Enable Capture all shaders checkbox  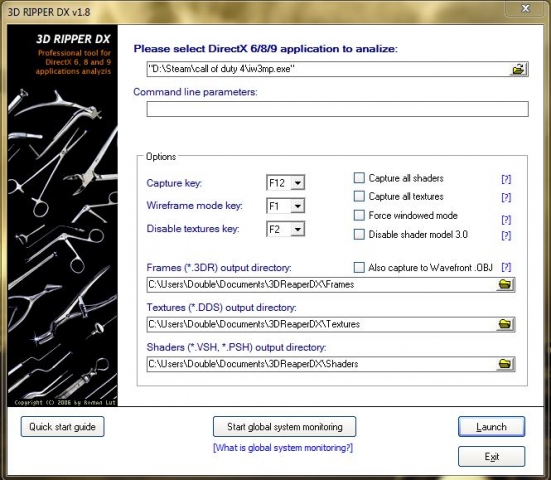[x=359, y=178]
